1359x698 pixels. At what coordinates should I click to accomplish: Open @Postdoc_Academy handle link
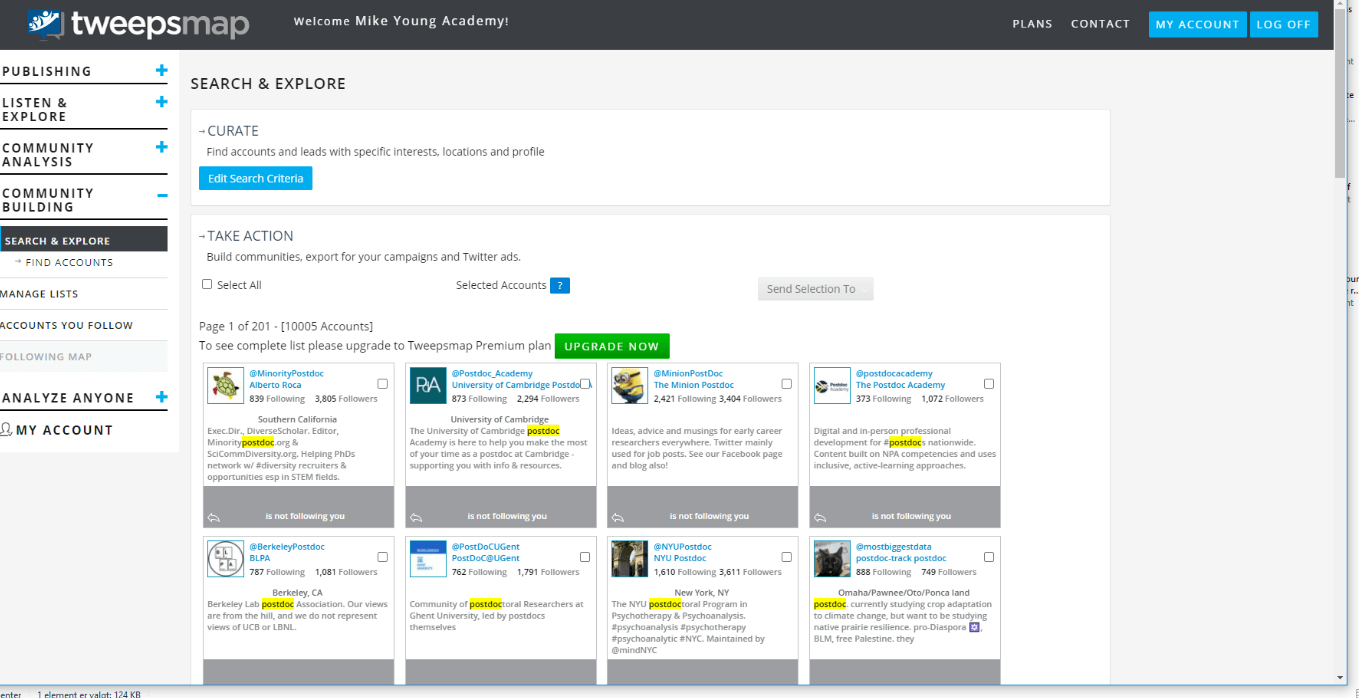[x=493, y=373]
